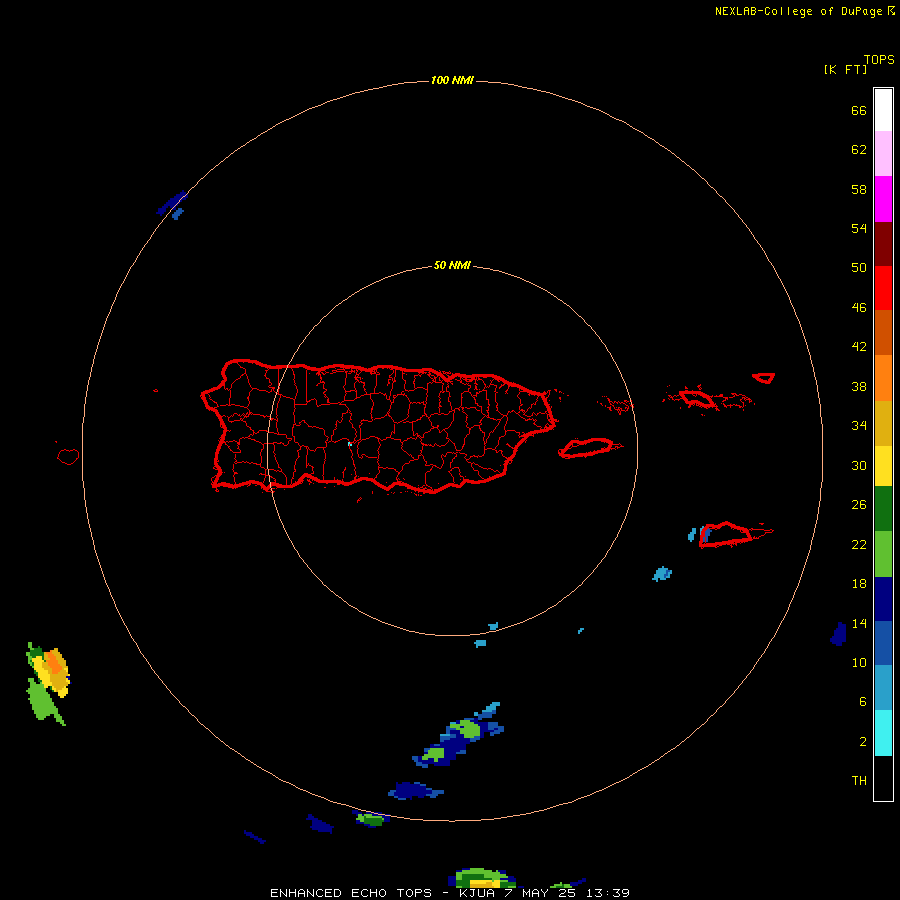This screenshot has width=900, height=900.
Task: Click the medium blue 18 kft legend swatch
Action: (883, 643)
